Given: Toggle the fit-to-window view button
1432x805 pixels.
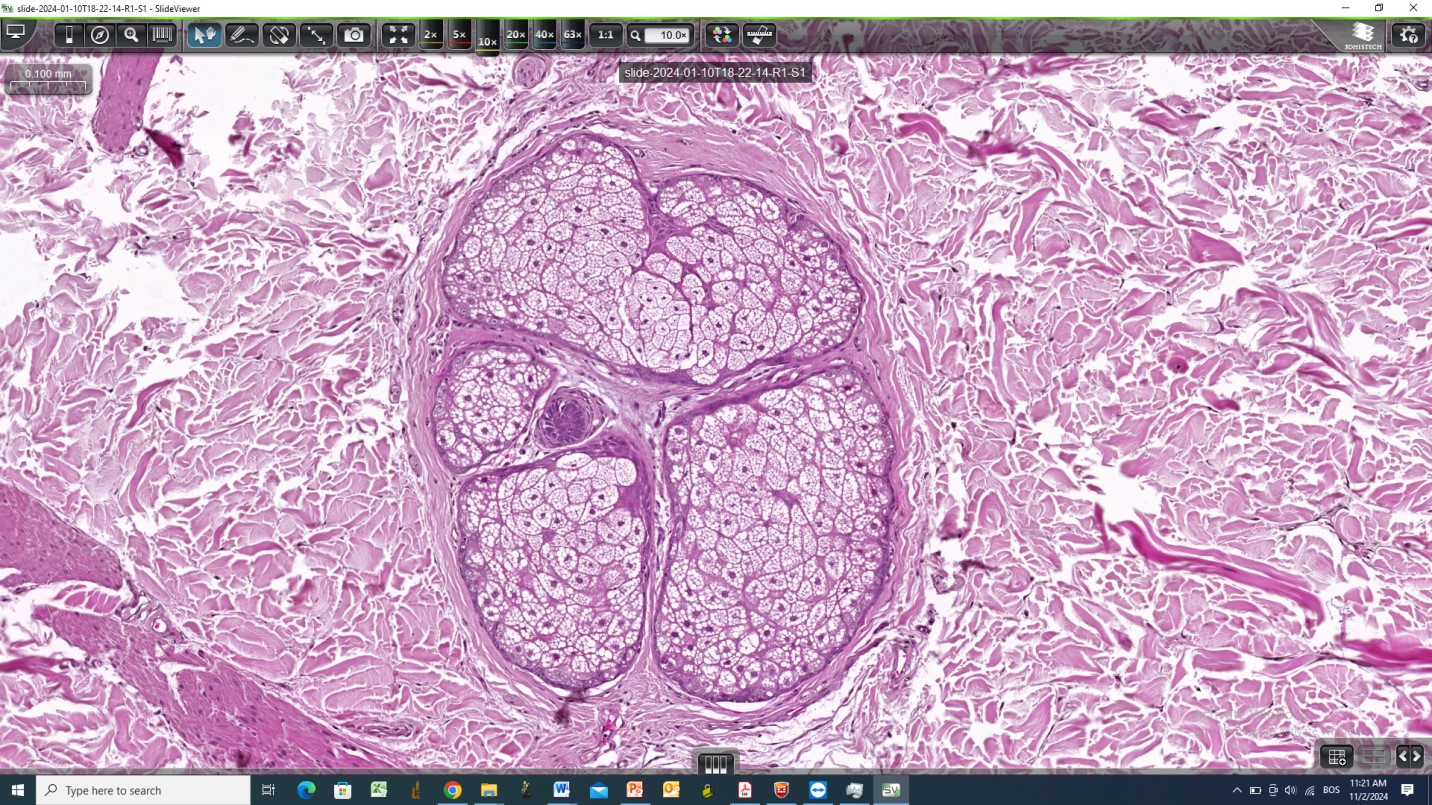Looking at the screenshot, I should [x=398, y=35].
